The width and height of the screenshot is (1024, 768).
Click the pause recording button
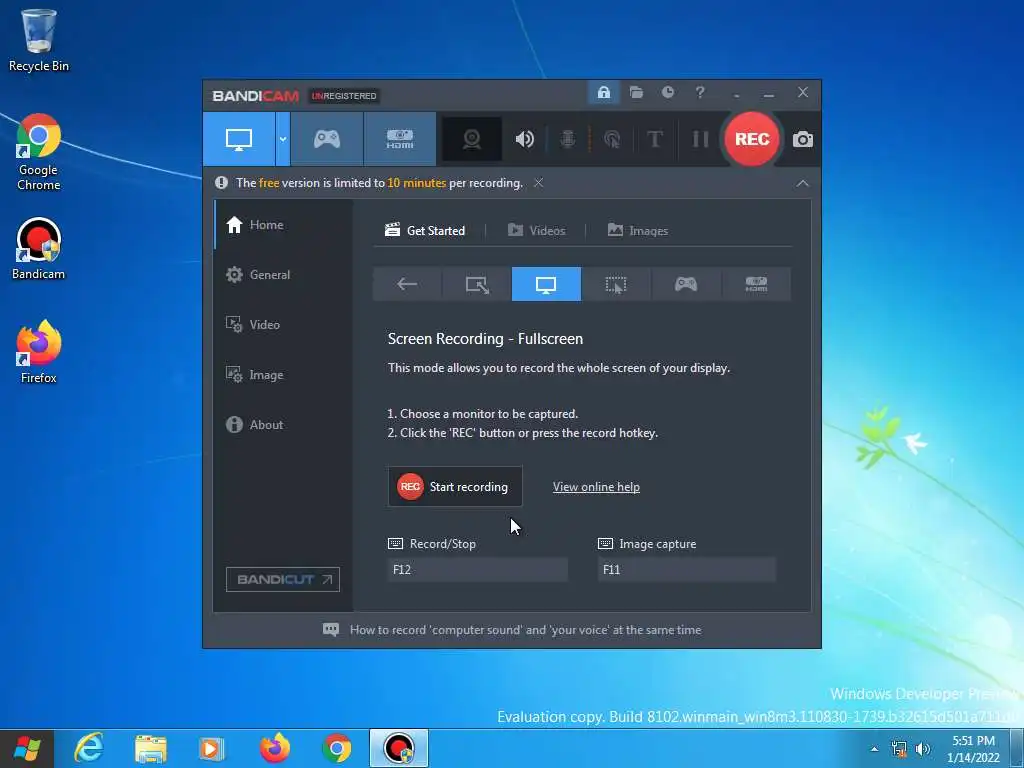pyautogui.click(x=700, y=139)
